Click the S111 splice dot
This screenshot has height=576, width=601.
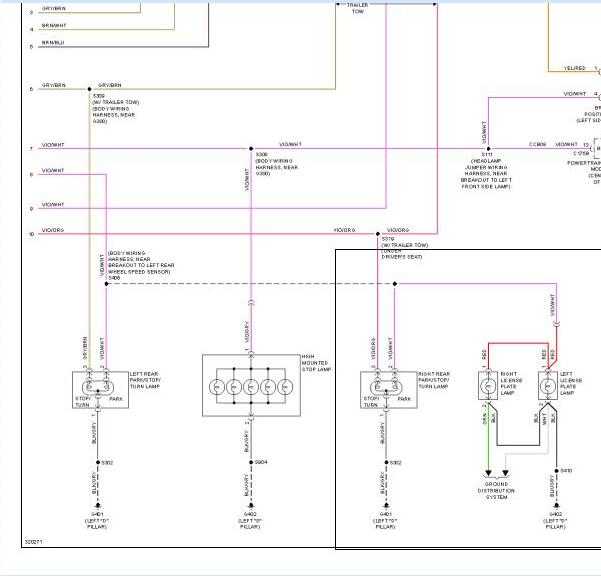tap(488, 149)
